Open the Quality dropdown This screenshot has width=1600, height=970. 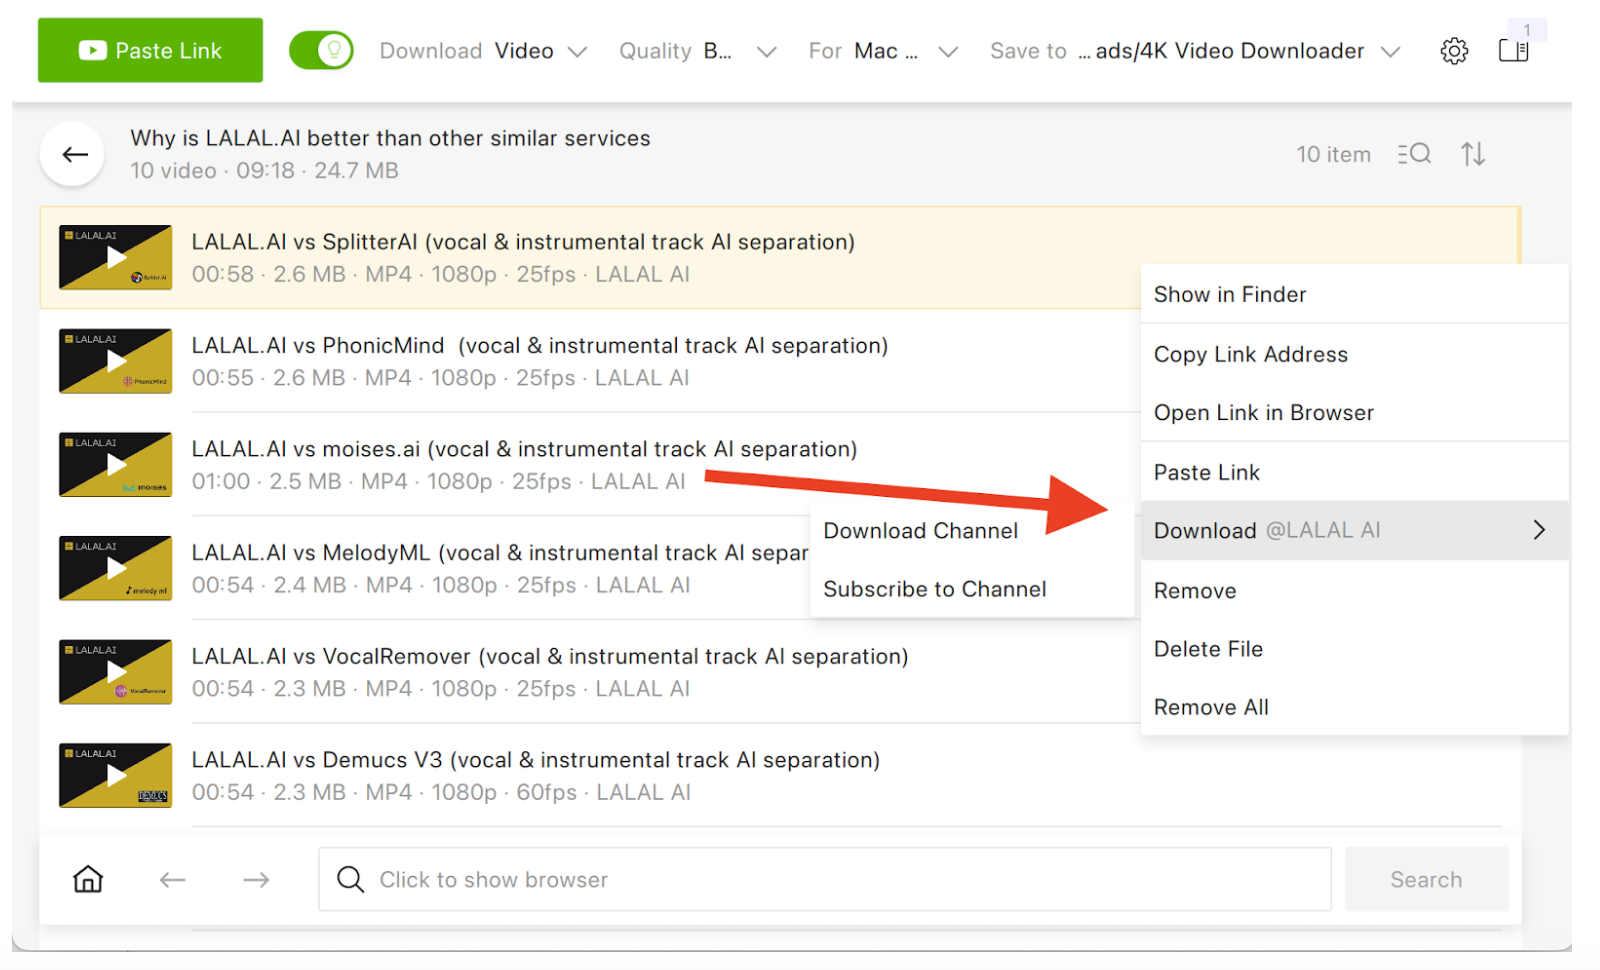(697, 51)
